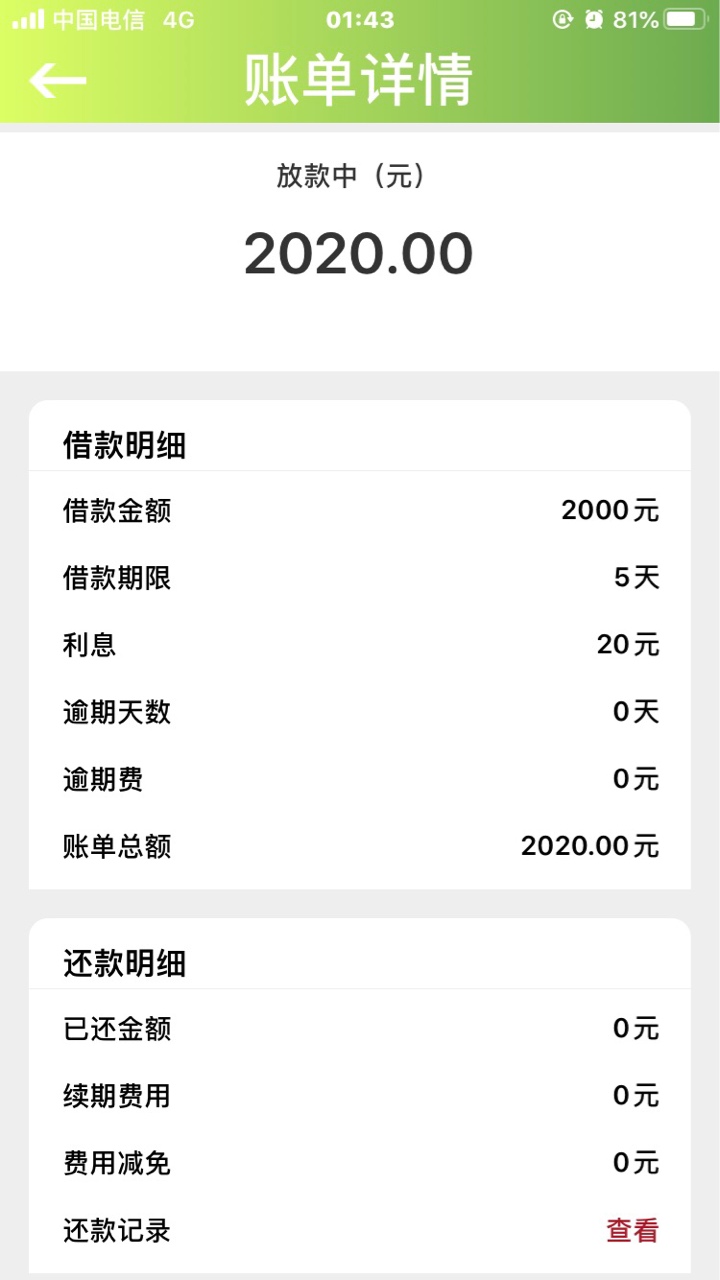Open 查看 repayment records link
The image size is (720, 1280).
click(632, 1231)
